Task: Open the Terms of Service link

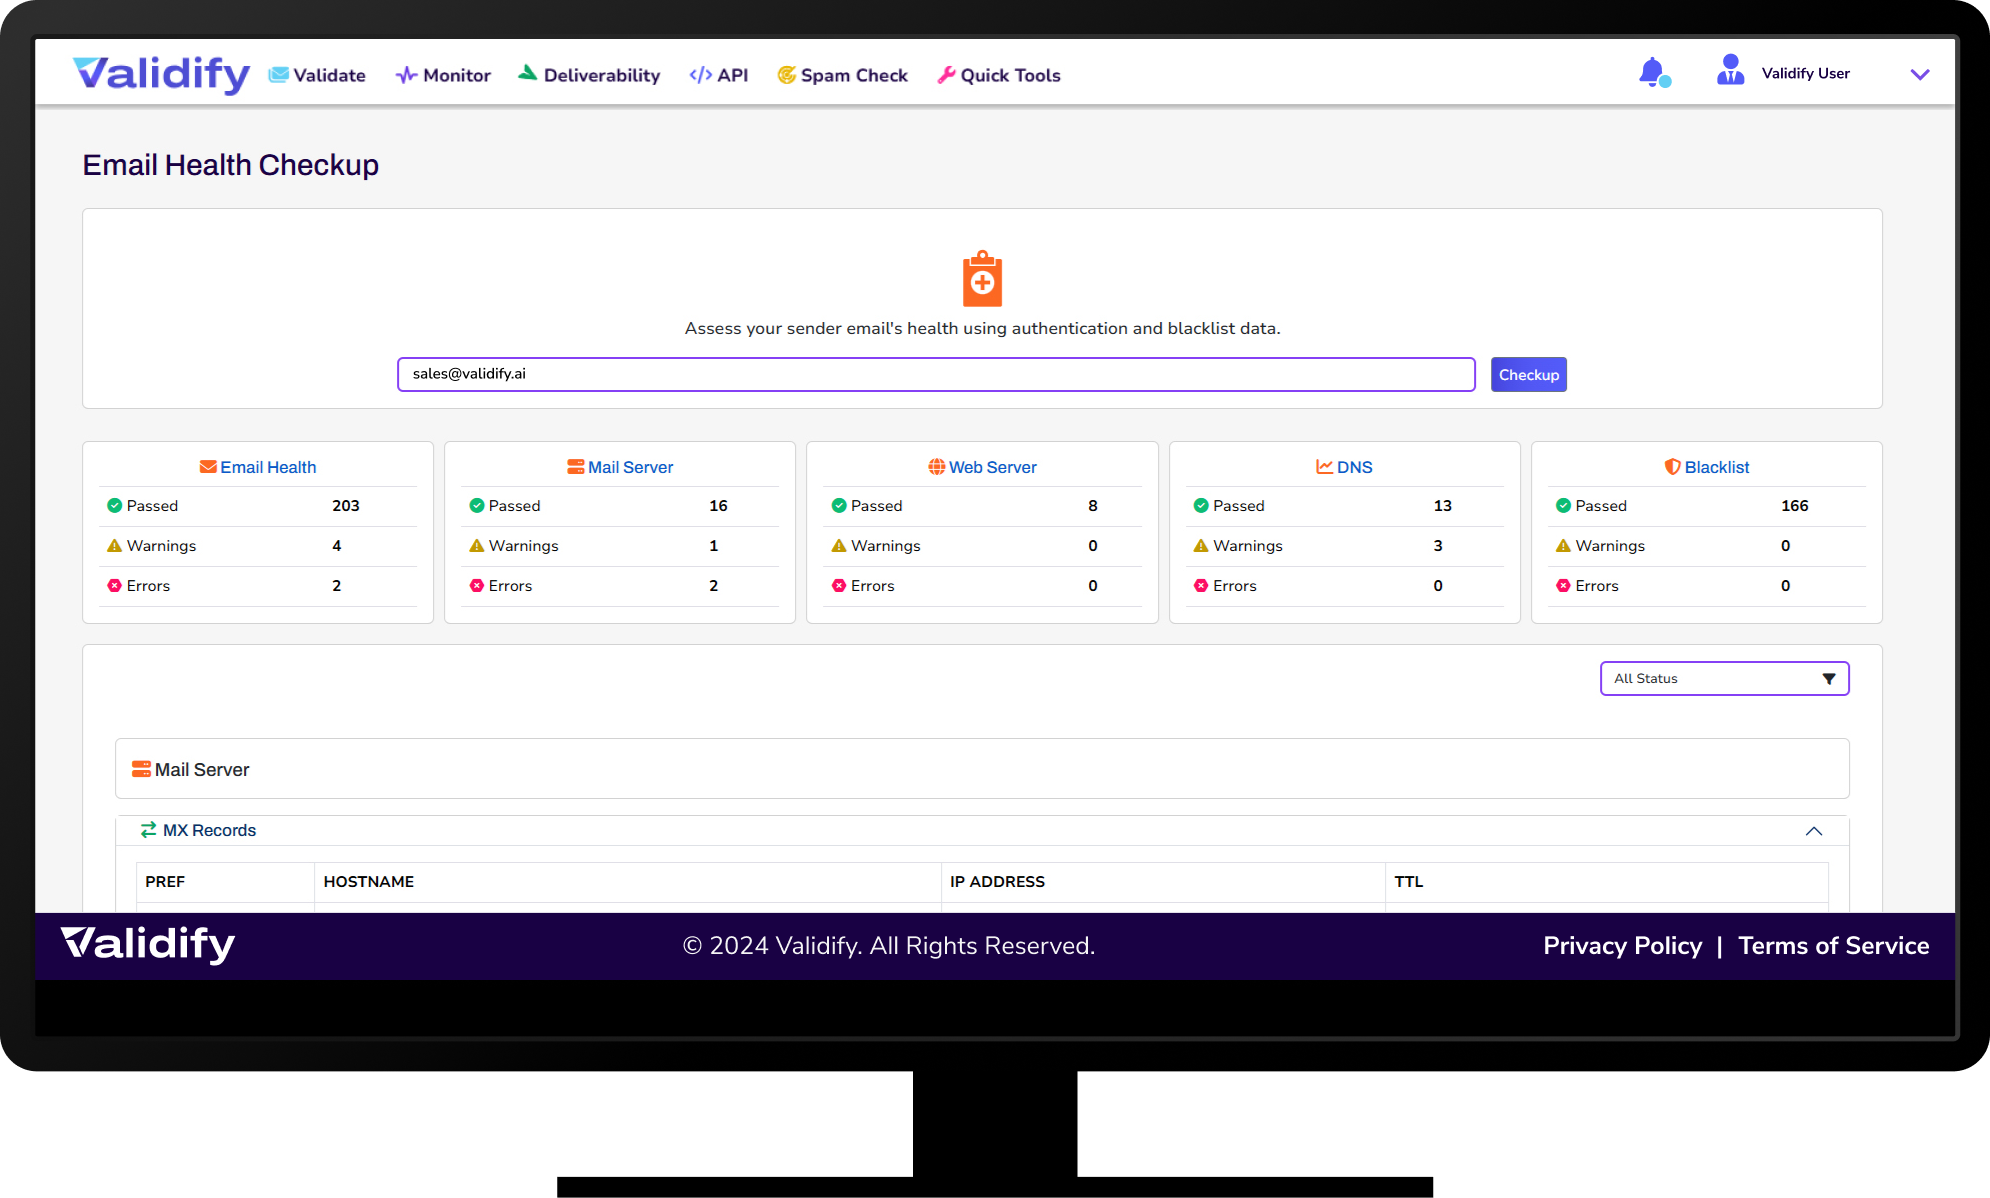Action: (x=1833, y=946)
